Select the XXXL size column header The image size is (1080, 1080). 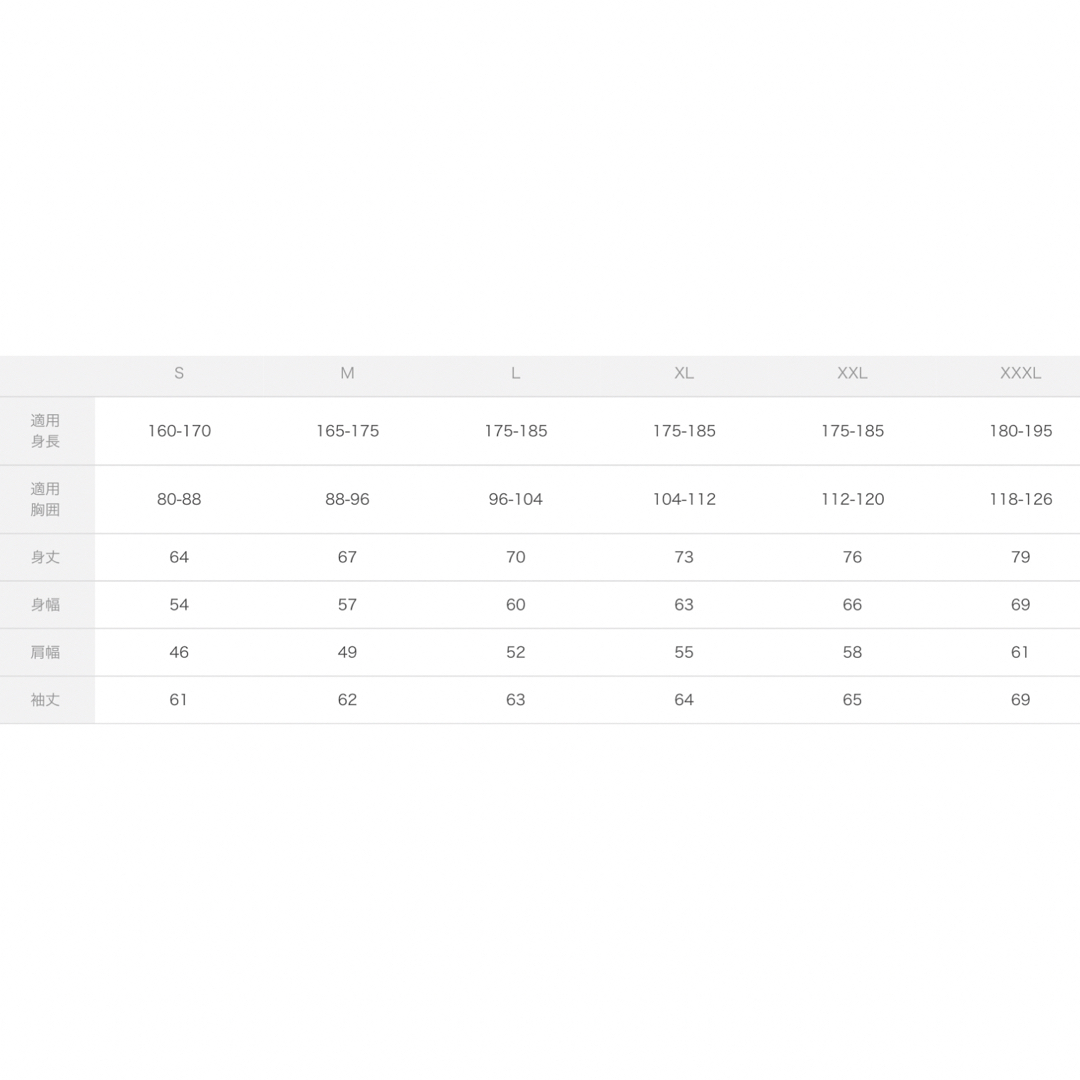pyautogui.click(x=1020, y=373)
